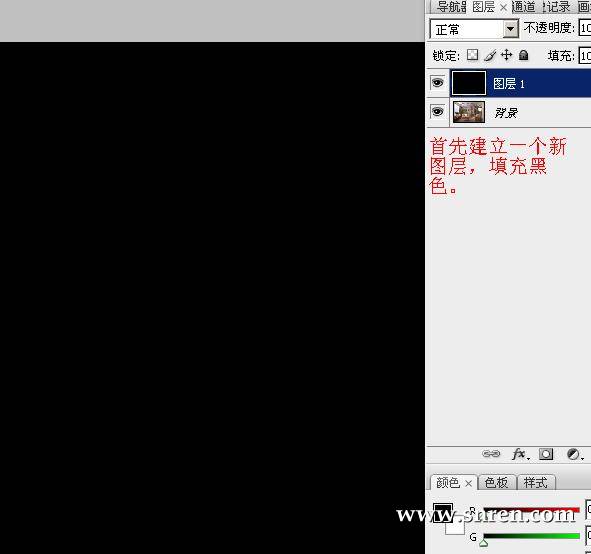This screenshot has height=554, width=591.
Task: Close the 图层 panel tab
Action: (x=504, y=7)
